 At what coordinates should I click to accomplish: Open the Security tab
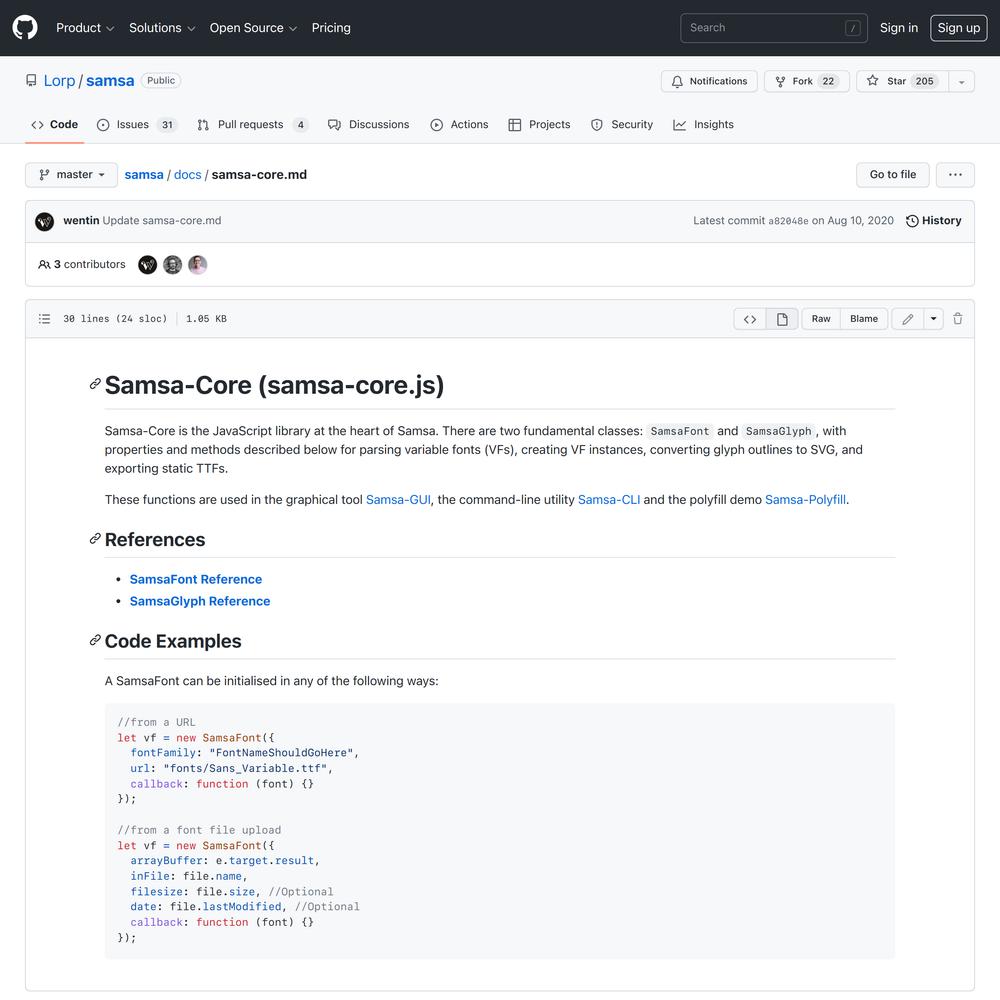622,125
